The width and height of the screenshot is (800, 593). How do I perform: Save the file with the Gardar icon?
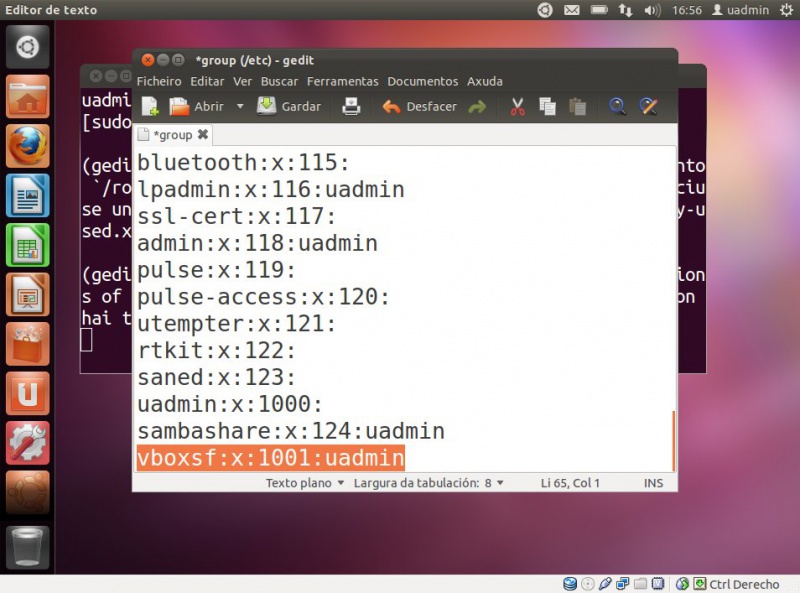266,106
